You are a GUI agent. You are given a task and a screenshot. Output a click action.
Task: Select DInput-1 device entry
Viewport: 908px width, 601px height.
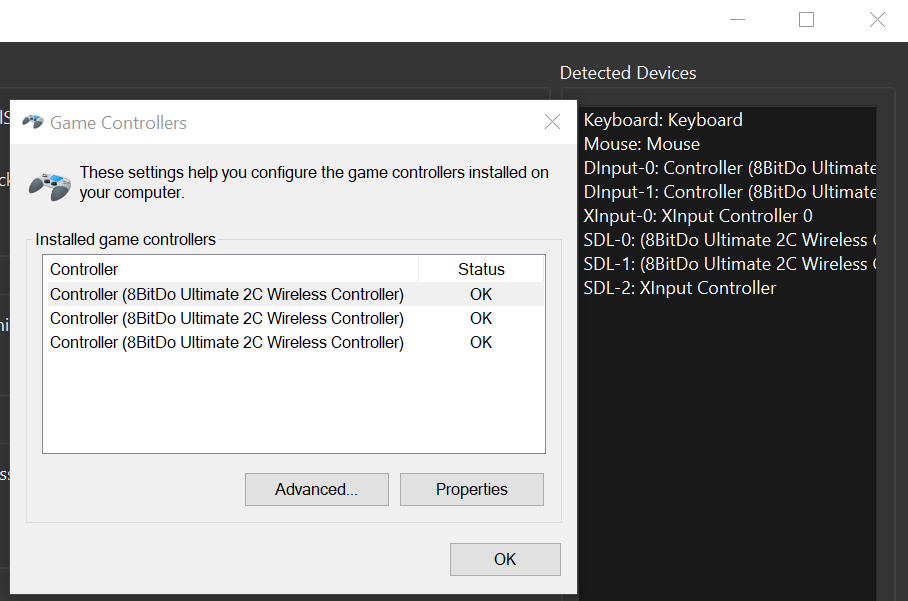tap(729, 192)
